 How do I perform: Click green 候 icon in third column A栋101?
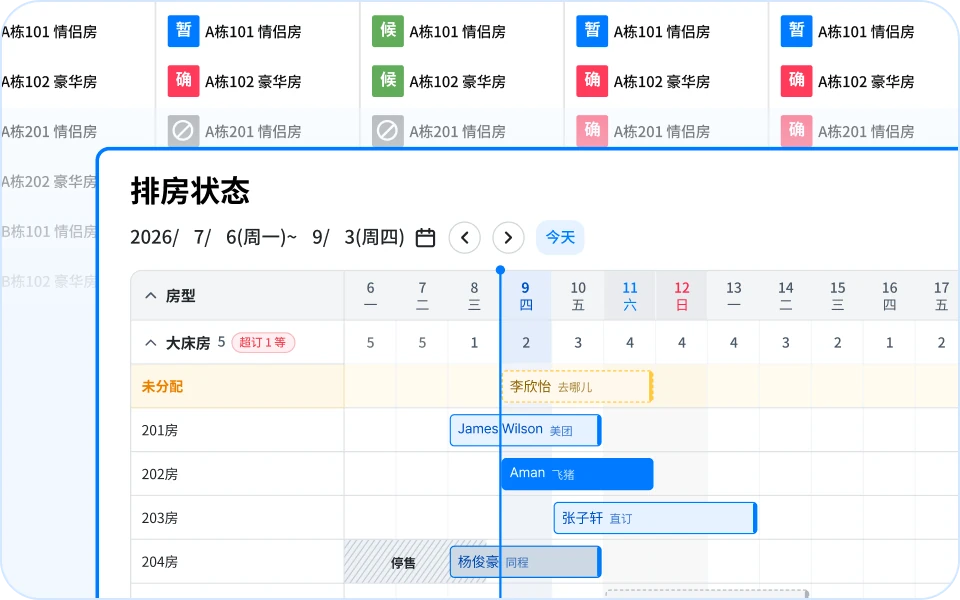click(388, 31)
